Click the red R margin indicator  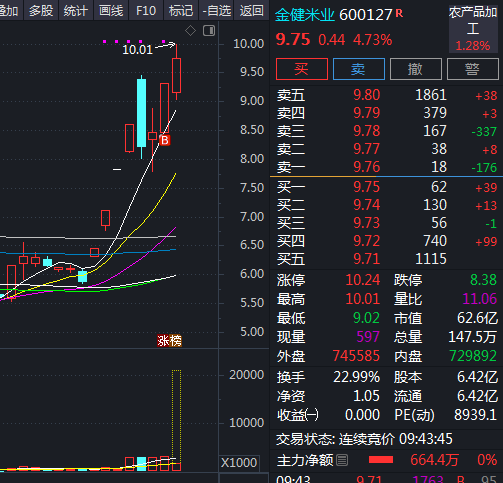[399, 13]
